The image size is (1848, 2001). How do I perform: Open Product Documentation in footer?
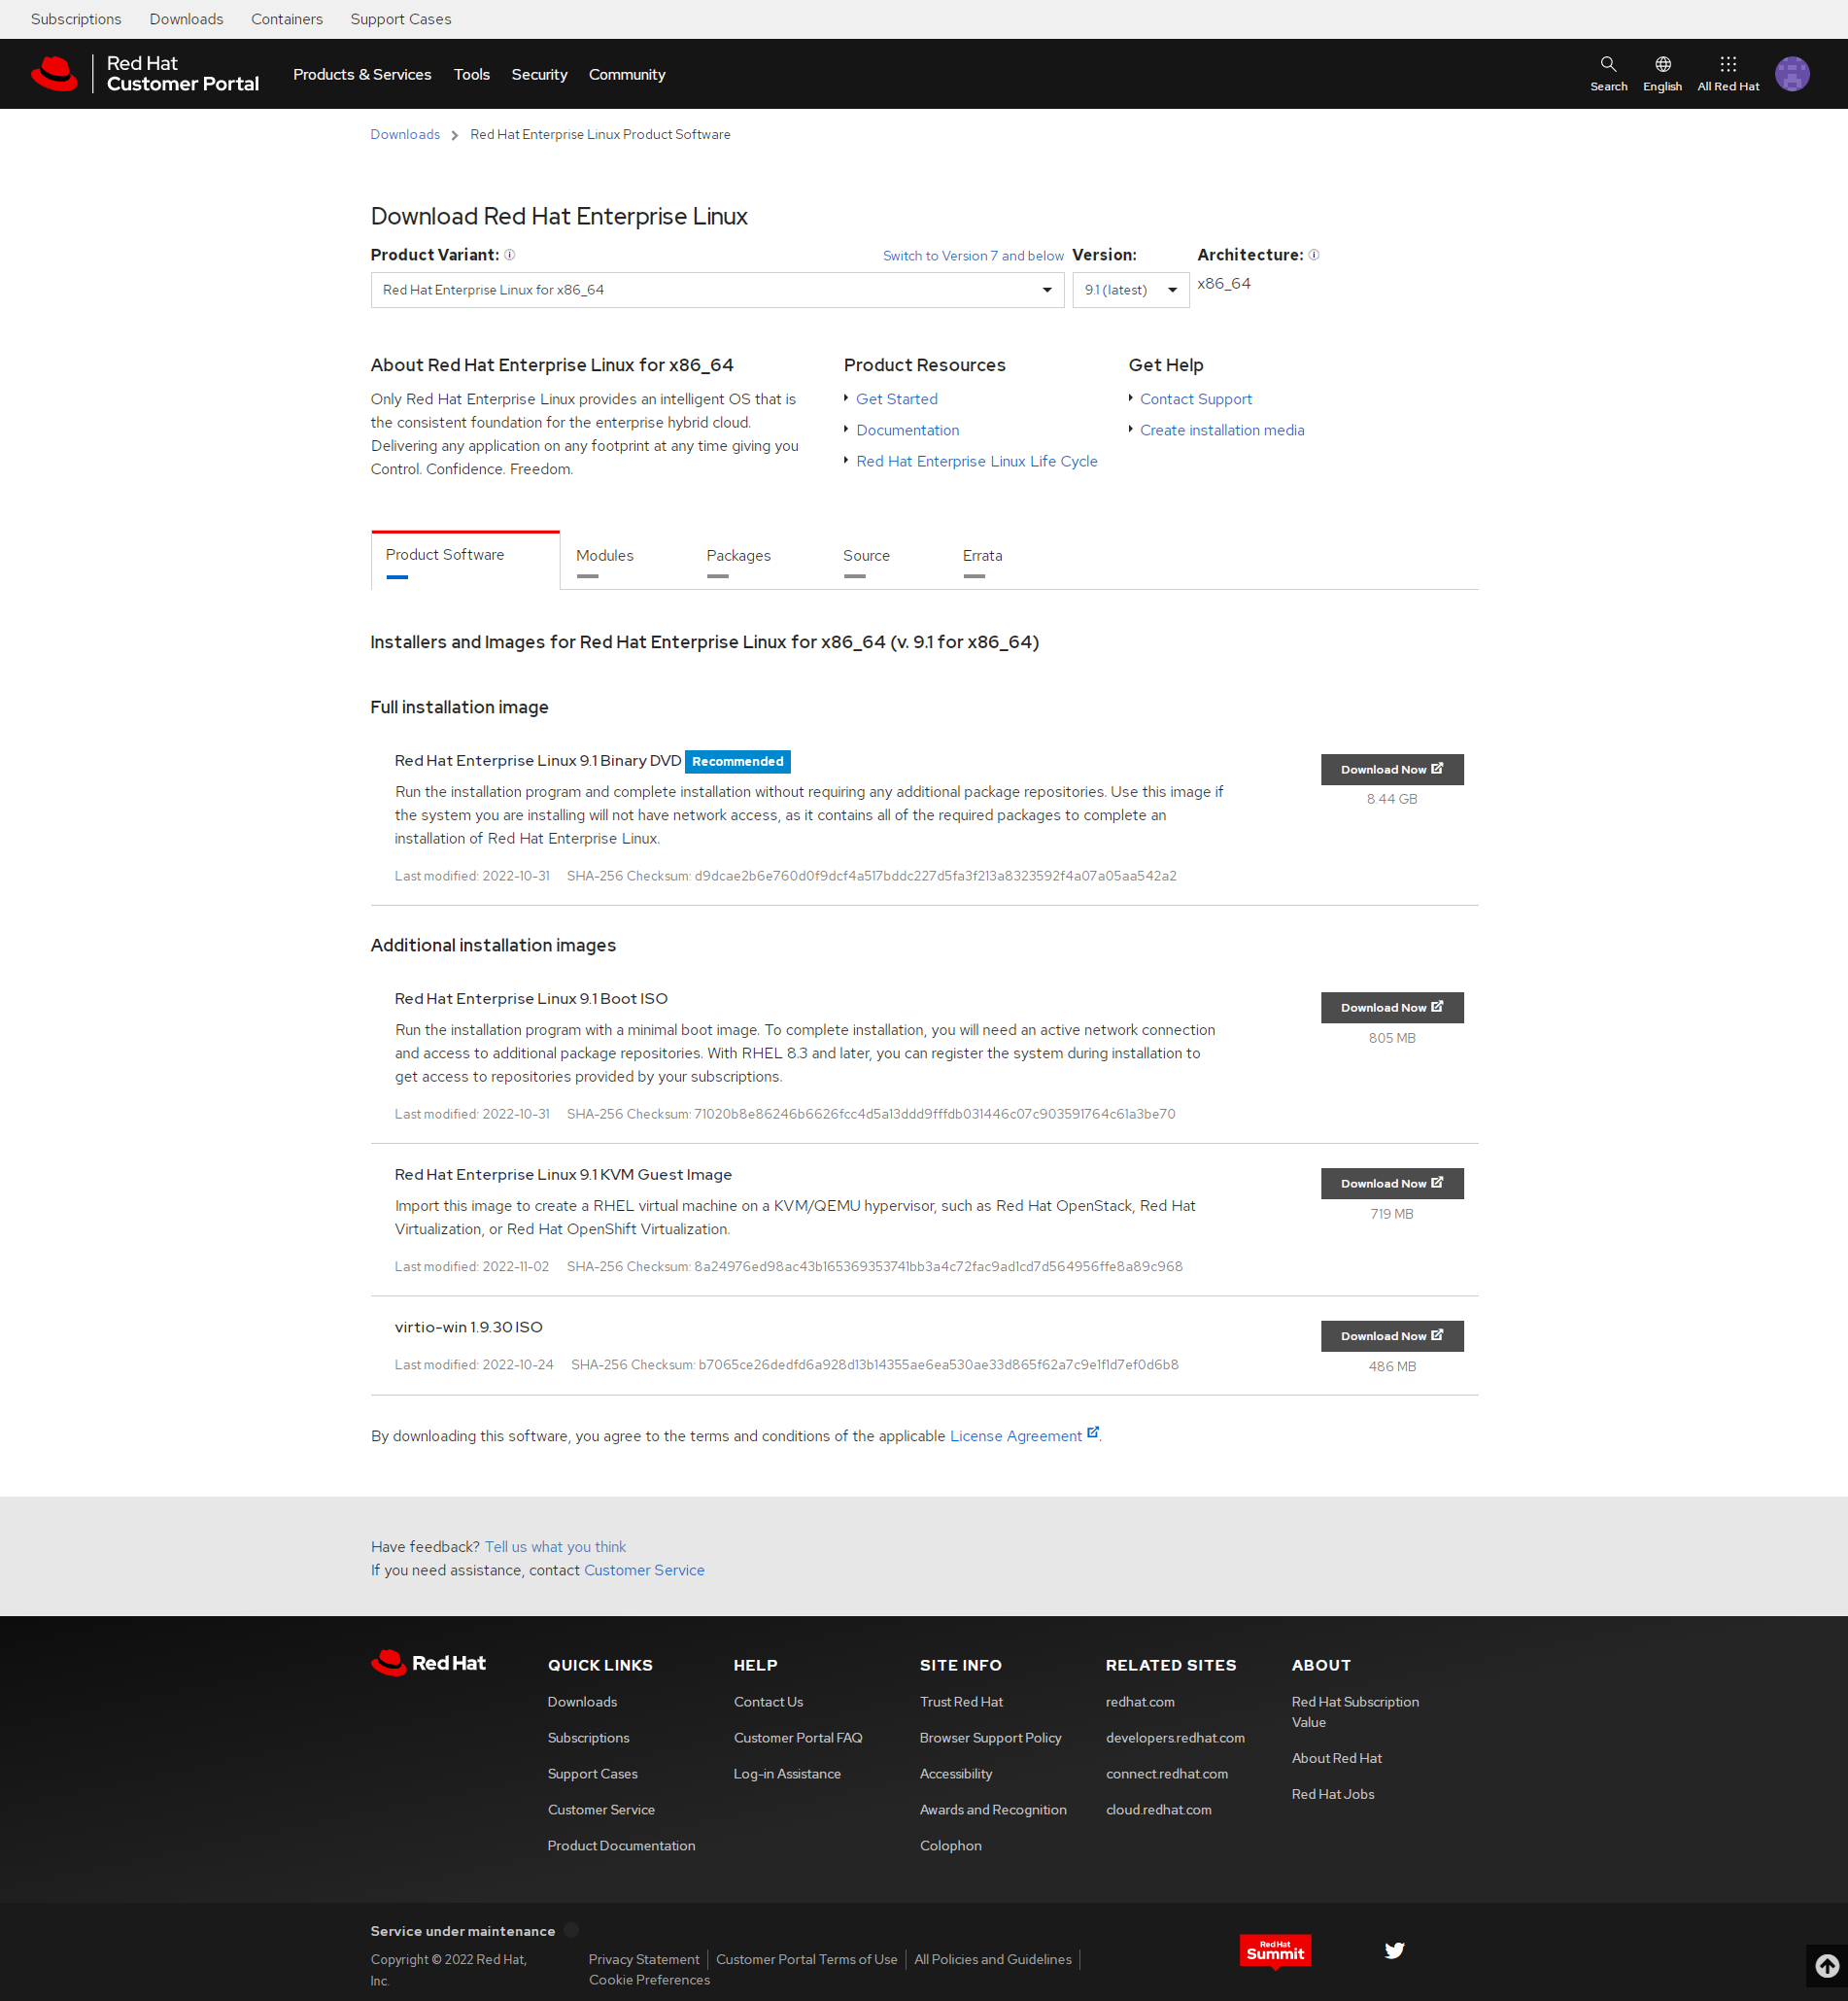point(621,1846)
